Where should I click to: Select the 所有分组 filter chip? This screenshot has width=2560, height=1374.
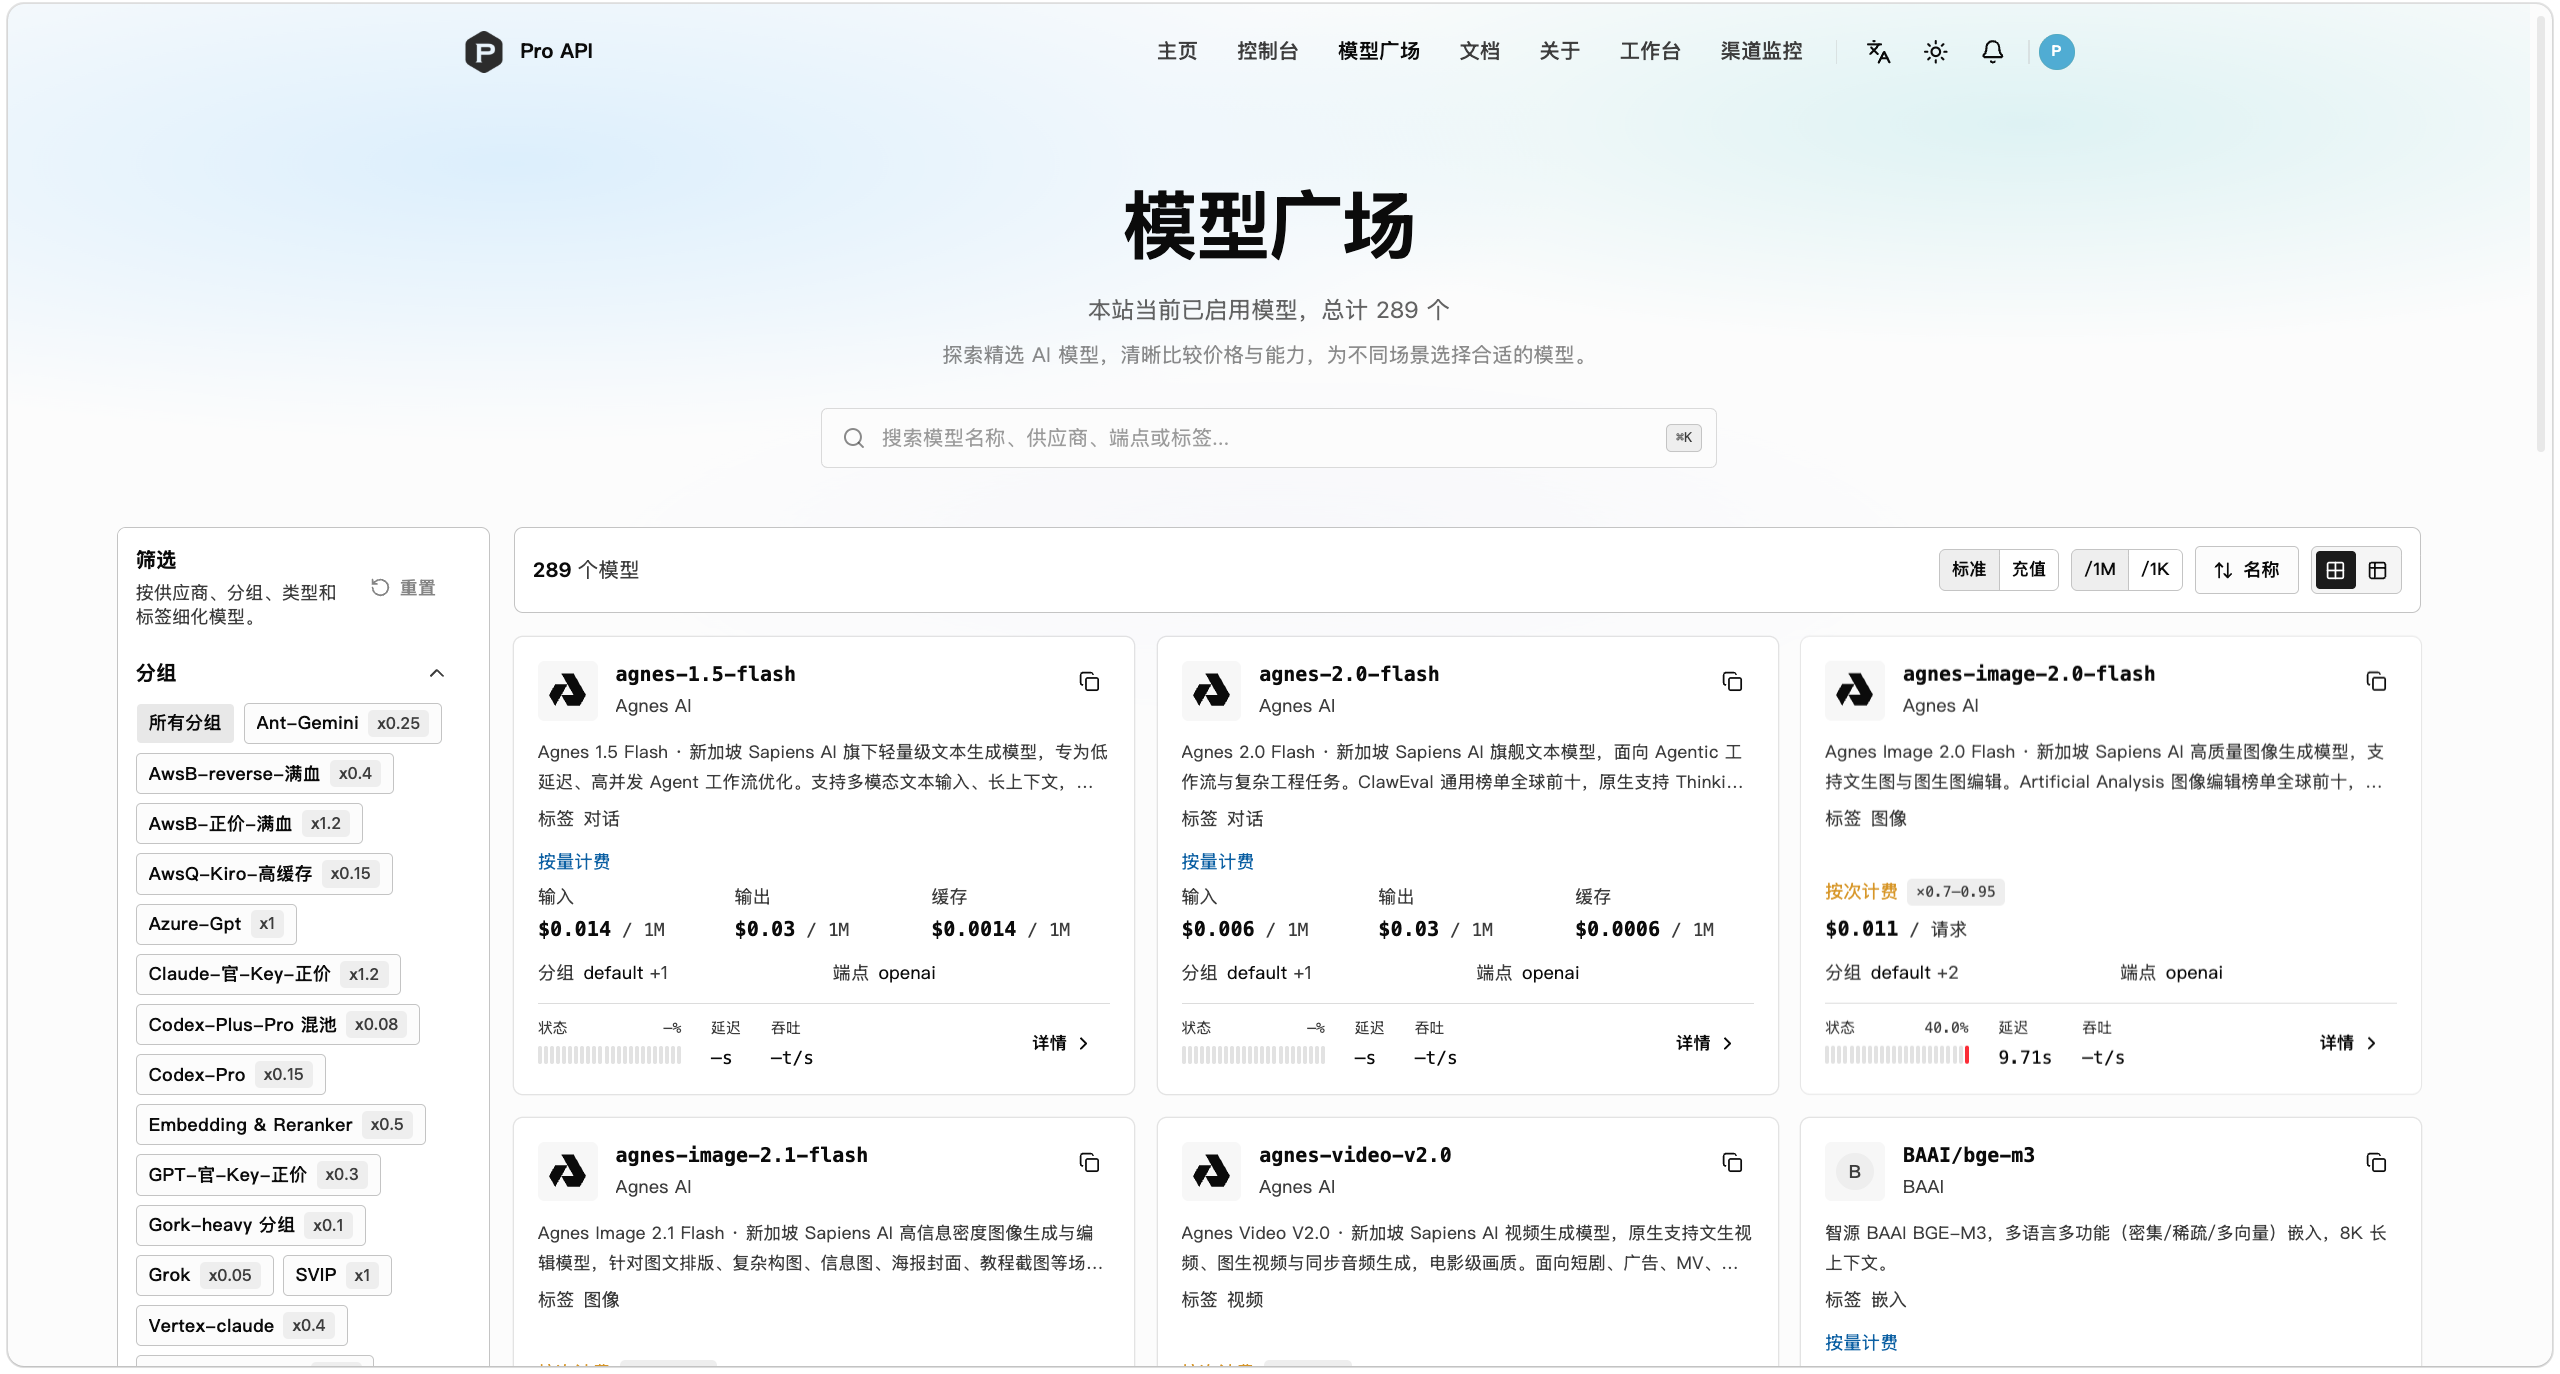(185, 723)
